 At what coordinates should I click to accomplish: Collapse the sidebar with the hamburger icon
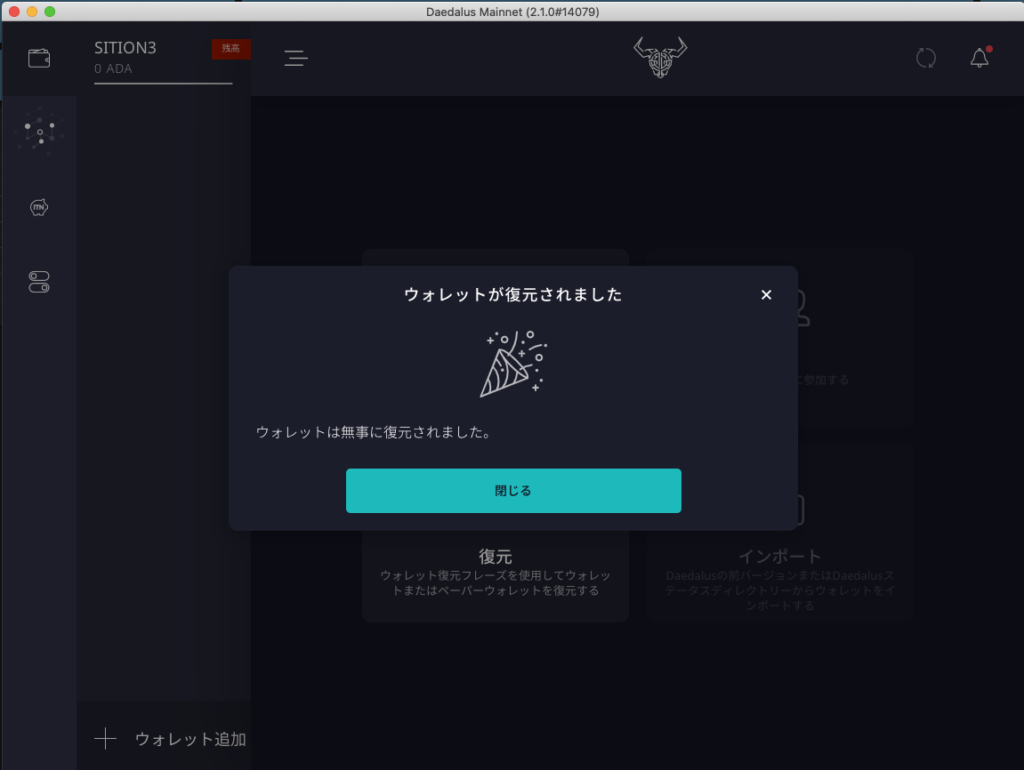296,58
